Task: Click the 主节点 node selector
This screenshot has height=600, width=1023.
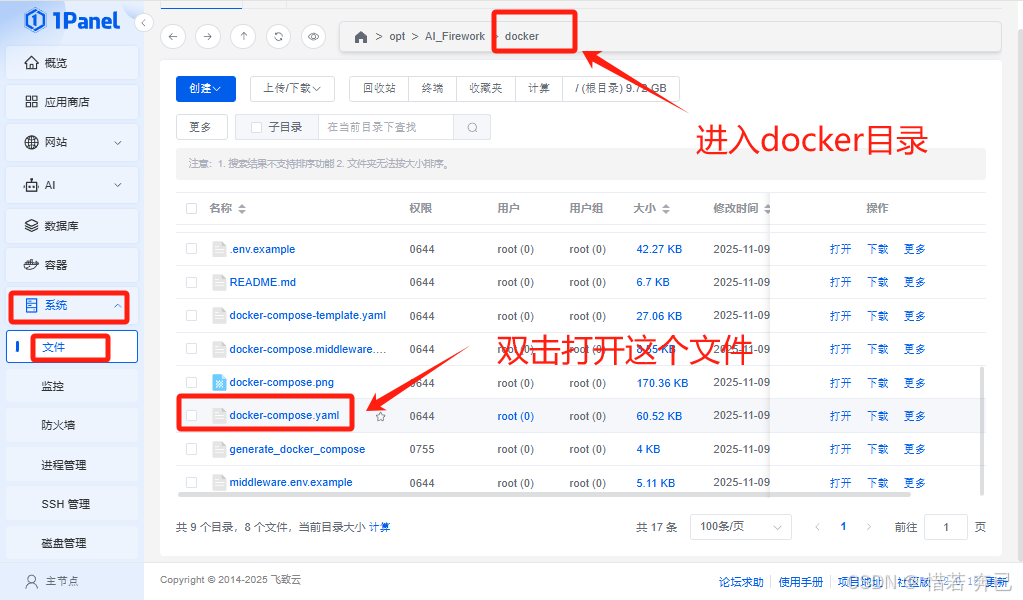Action: pos(52,581)
